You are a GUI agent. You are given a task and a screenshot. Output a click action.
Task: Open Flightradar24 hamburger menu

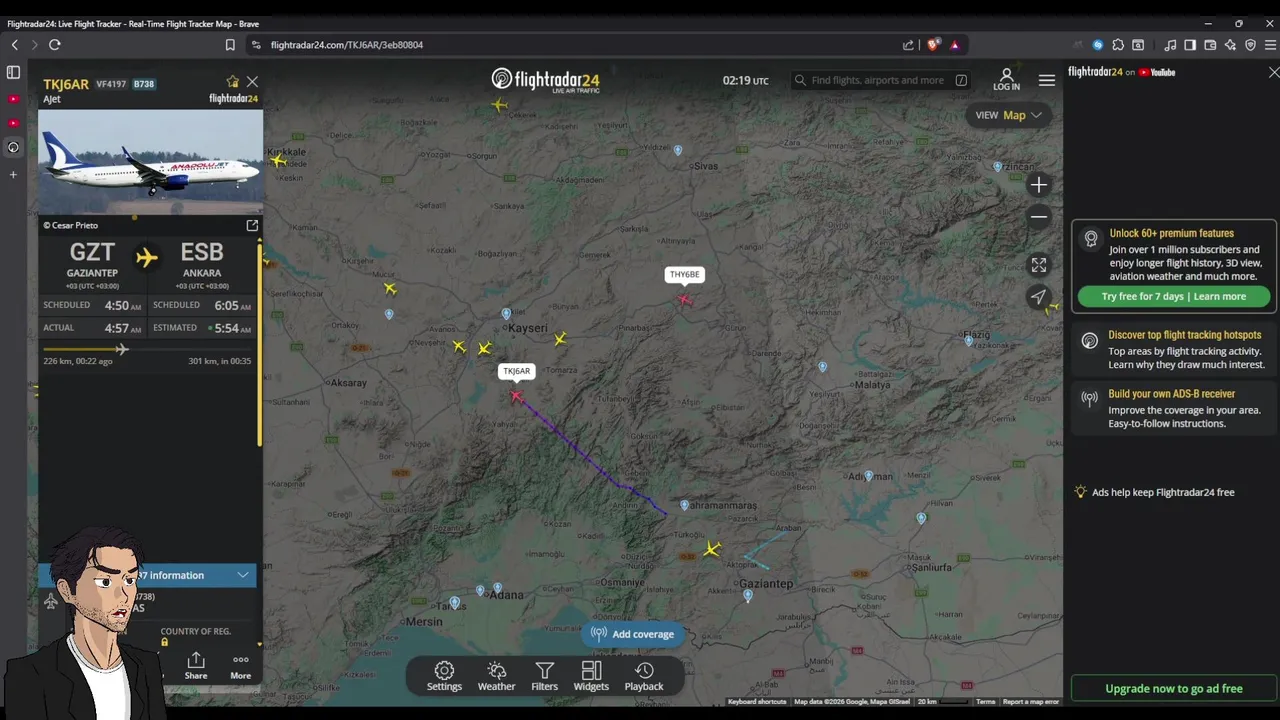1046,80
